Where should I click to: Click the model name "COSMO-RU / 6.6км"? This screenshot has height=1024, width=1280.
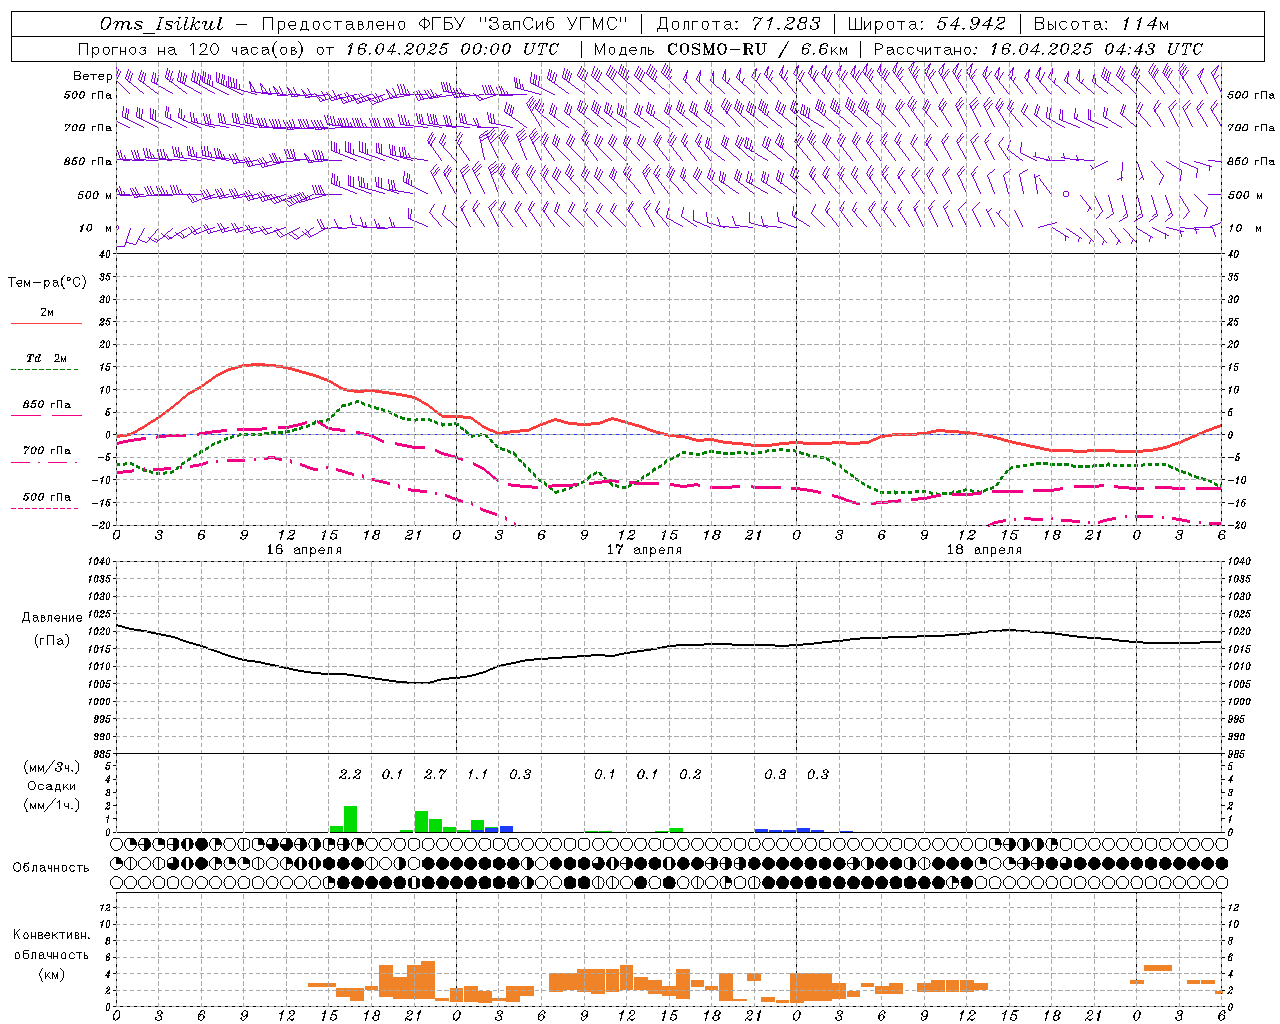(757, 49)
